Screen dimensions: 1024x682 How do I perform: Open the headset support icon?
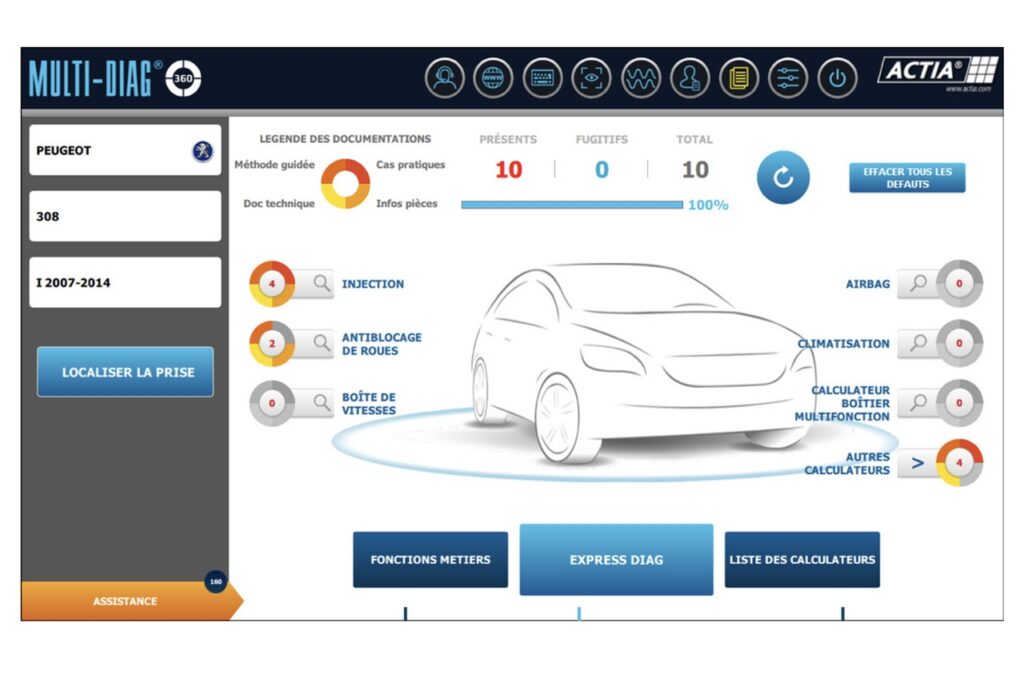pyautogui.click(x=444, y=78)
